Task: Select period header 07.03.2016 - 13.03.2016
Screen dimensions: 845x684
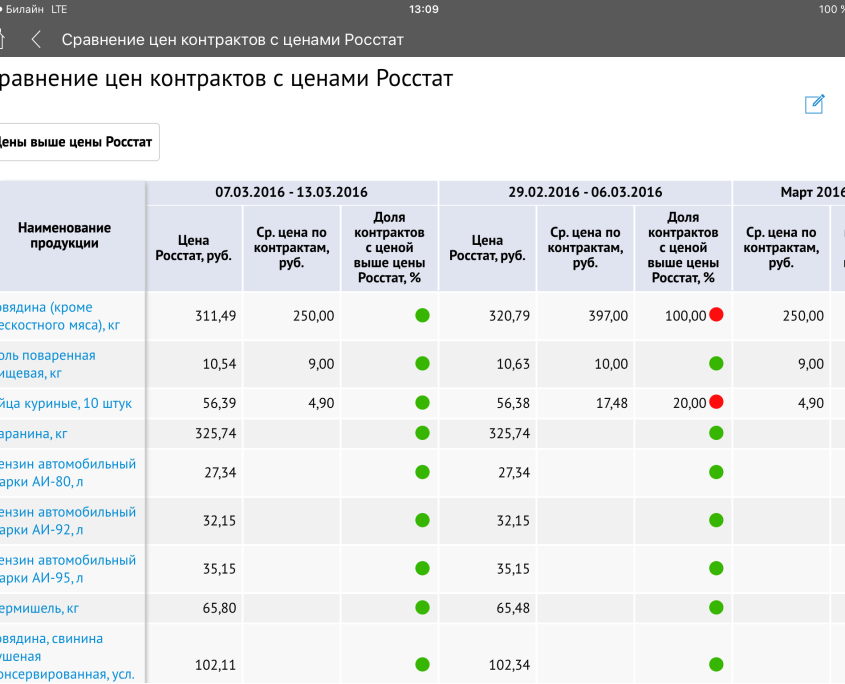Action: pos(292,192)
